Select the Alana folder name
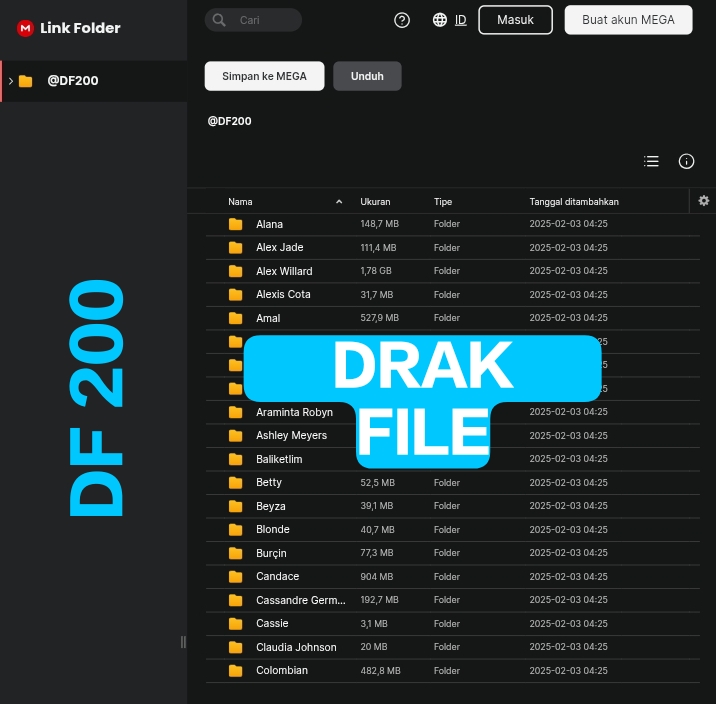 269,224
